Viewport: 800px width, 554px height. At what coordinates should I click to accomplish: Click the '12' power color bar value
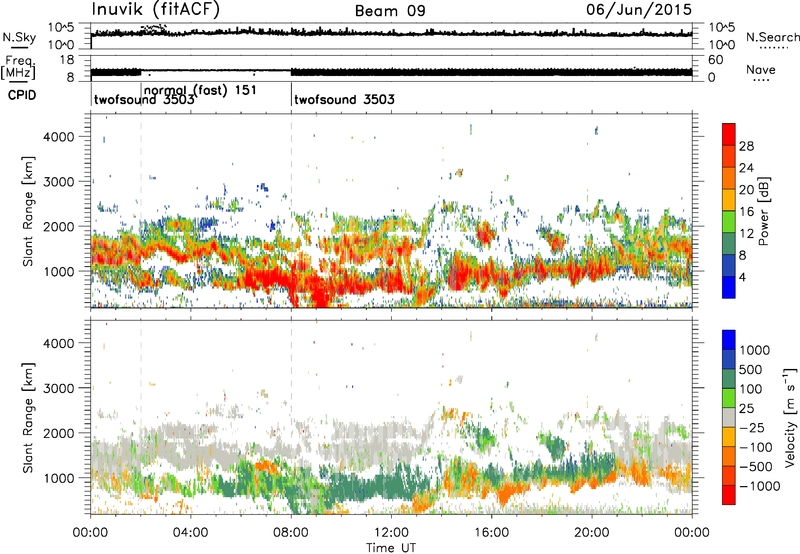click(x=746, y=234)
